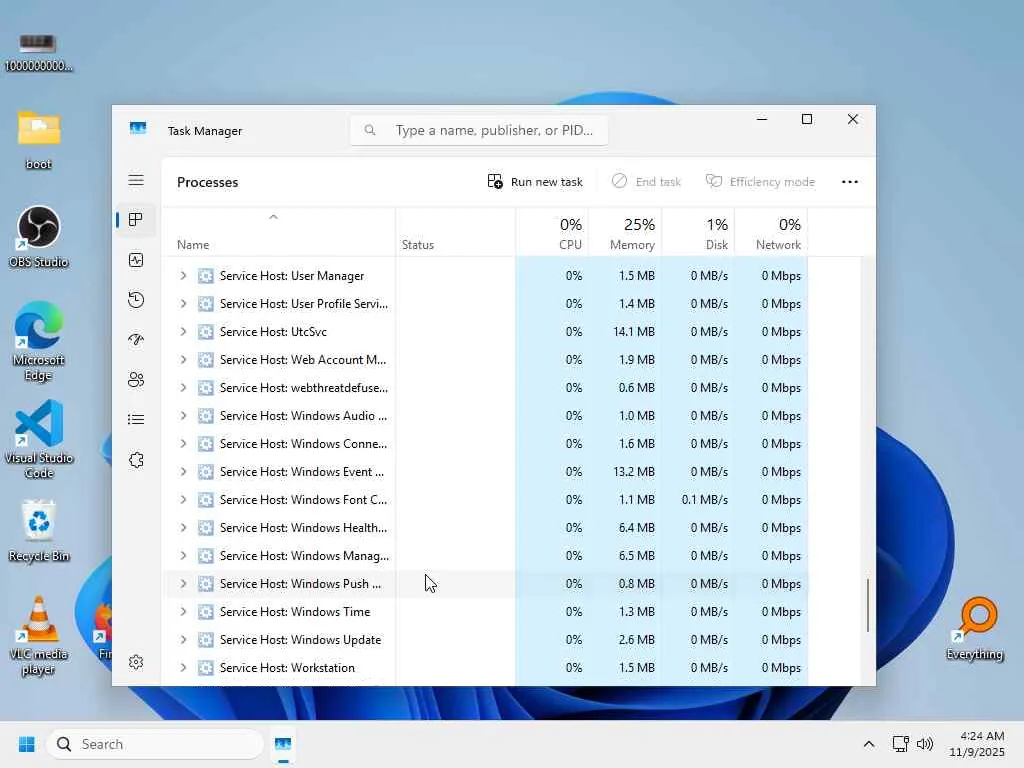Open Task Manager settings gear
Screen dimensions: 1024x768
pos(136,662)
